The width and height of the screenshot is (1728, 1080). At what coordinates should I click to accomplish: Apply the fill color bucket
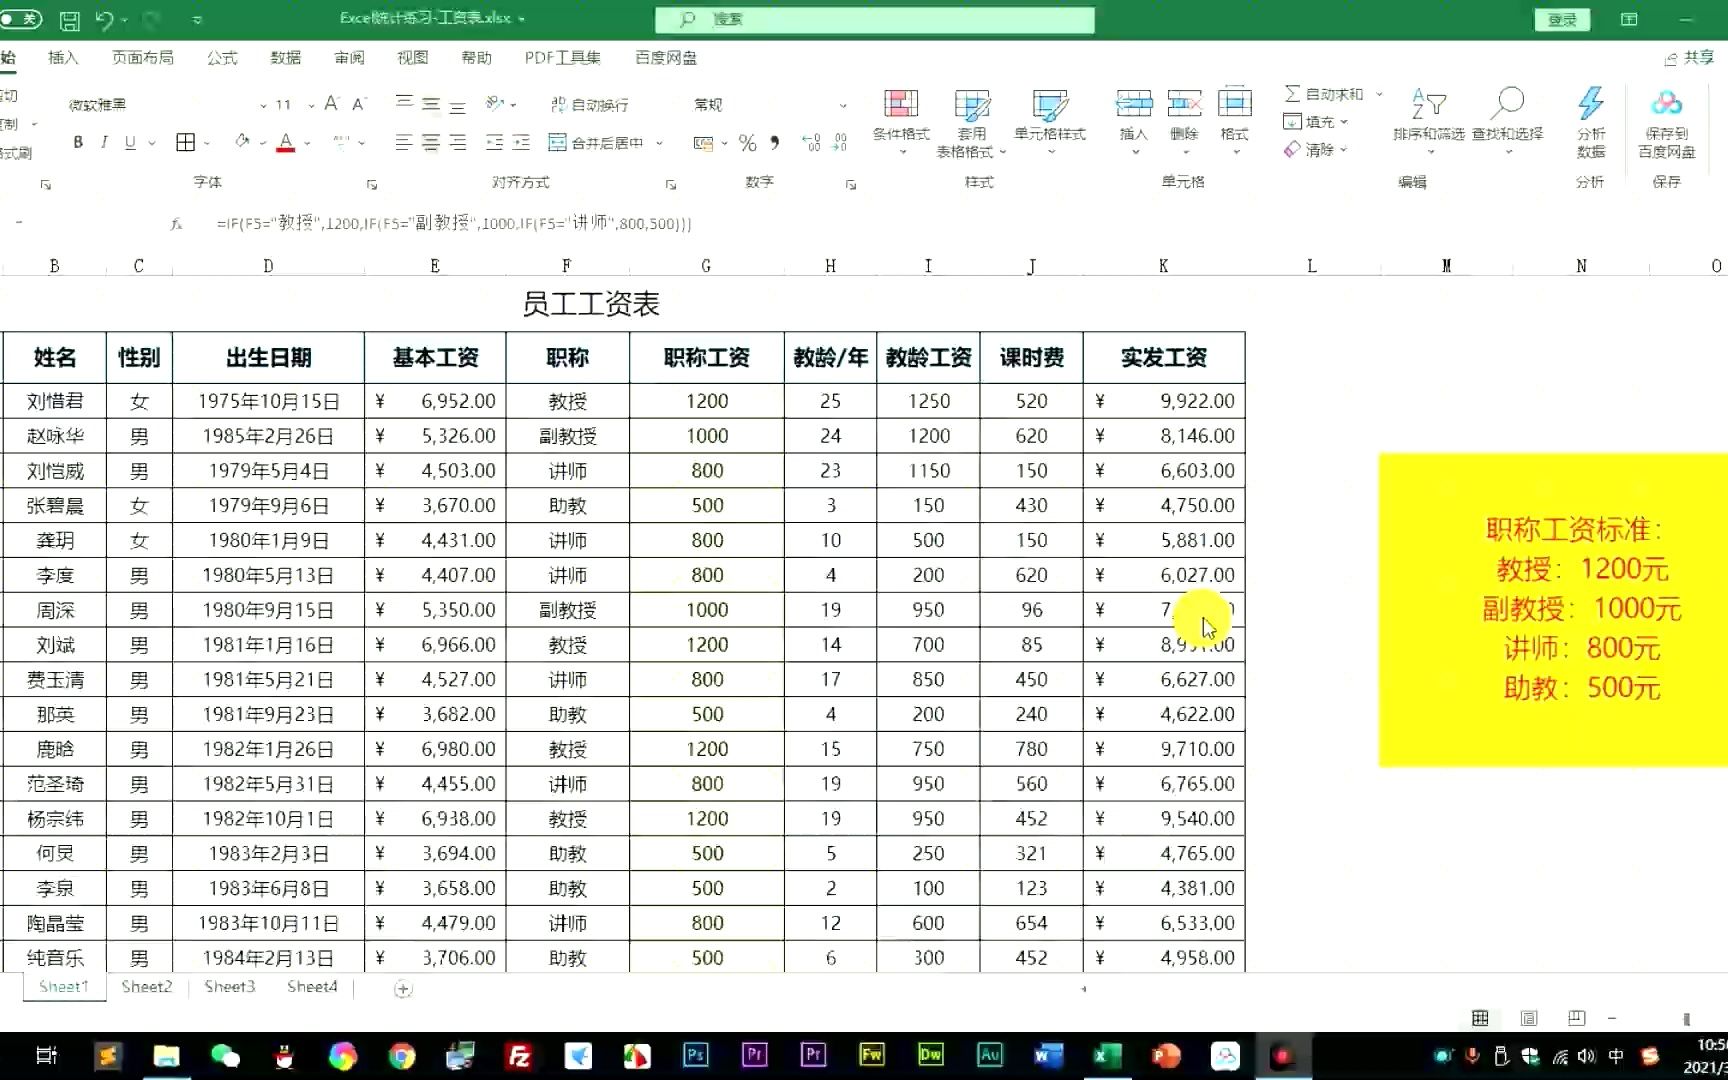coord(242,142)
